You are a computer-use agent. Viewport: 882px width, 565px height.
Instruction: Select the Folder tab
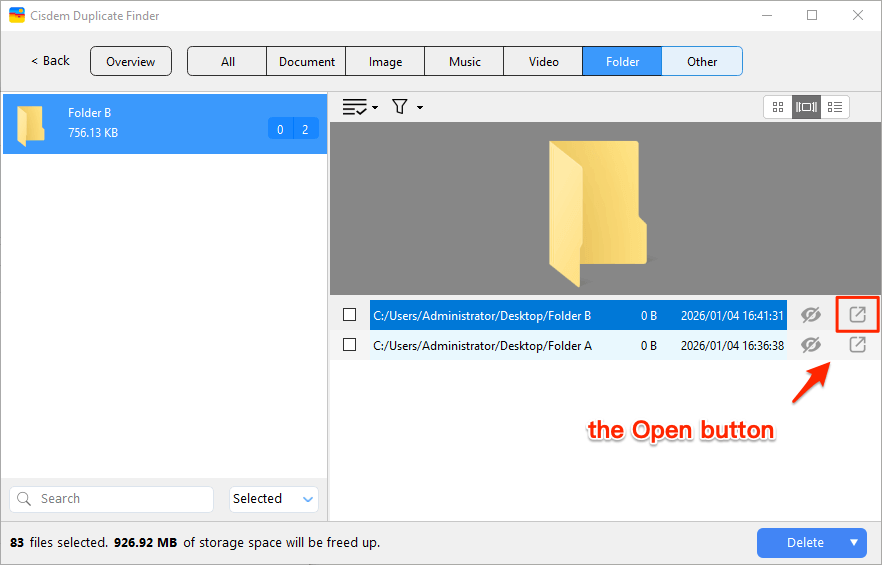(622, 61)
